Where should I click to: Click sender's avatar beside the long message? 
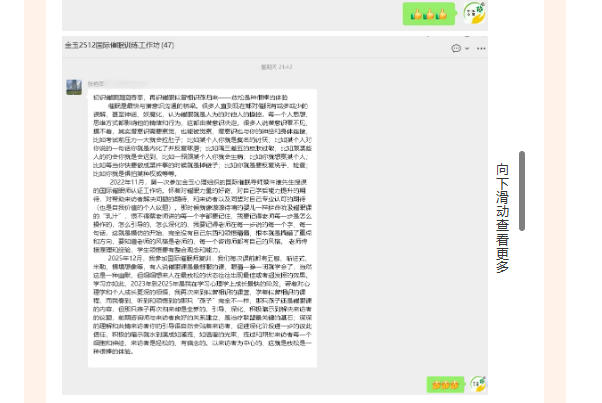[74, 87]
